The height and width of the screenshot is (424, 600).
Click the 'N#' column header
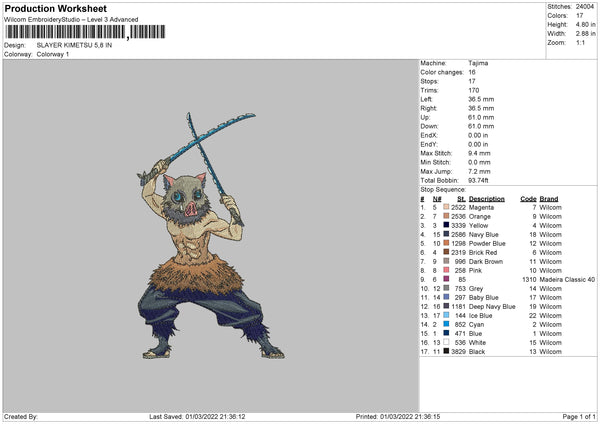coord(437,199)
